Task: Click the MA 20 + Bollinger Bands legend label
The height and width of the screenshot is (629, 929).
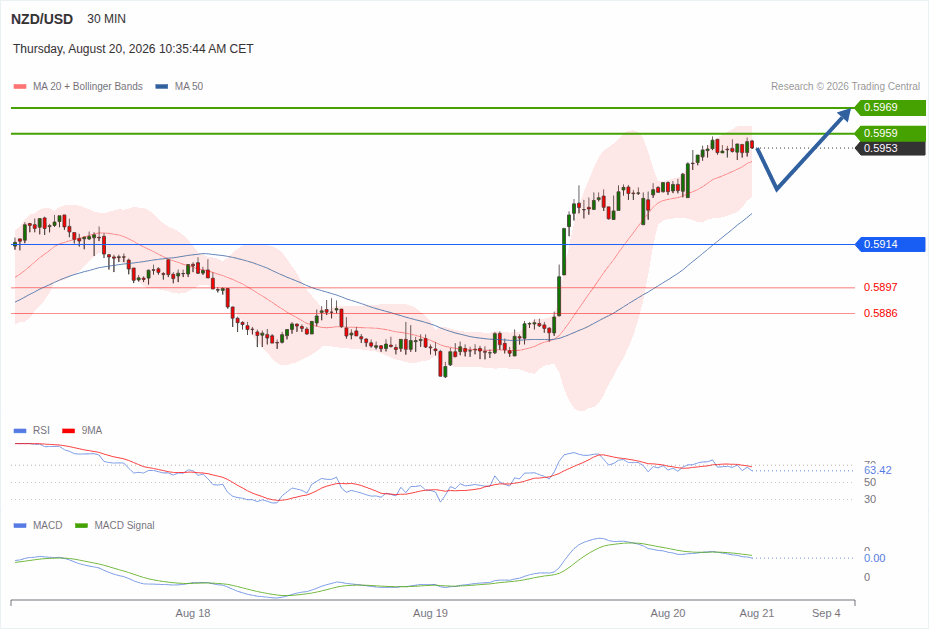Action: pos(88,86)
